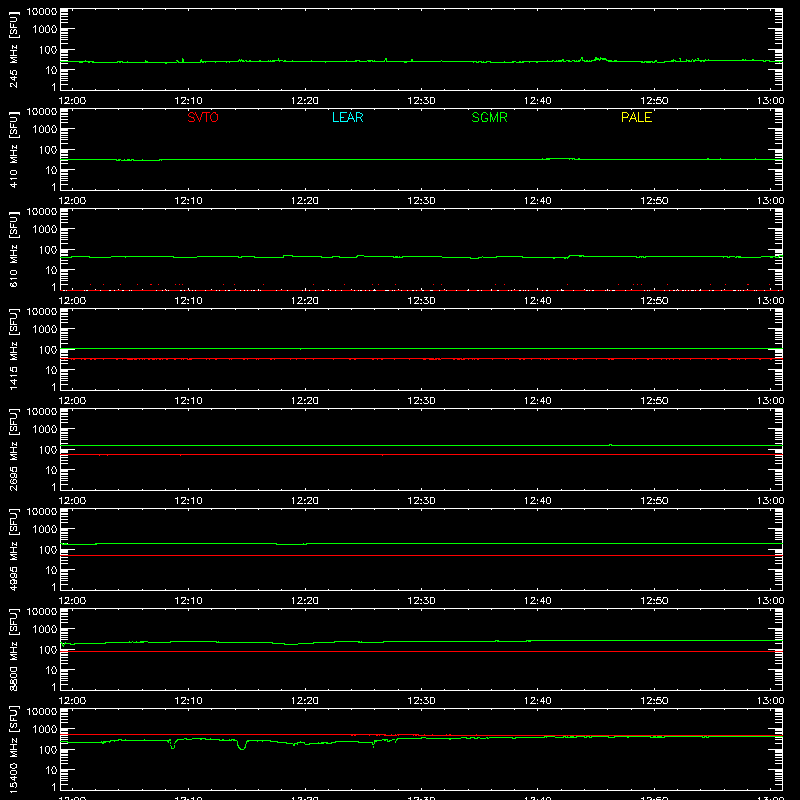800x800 pixels.
Task: Click the wide green dip in 15400 MHz plot
Action: pyautogui.click(x=242, y=745)
